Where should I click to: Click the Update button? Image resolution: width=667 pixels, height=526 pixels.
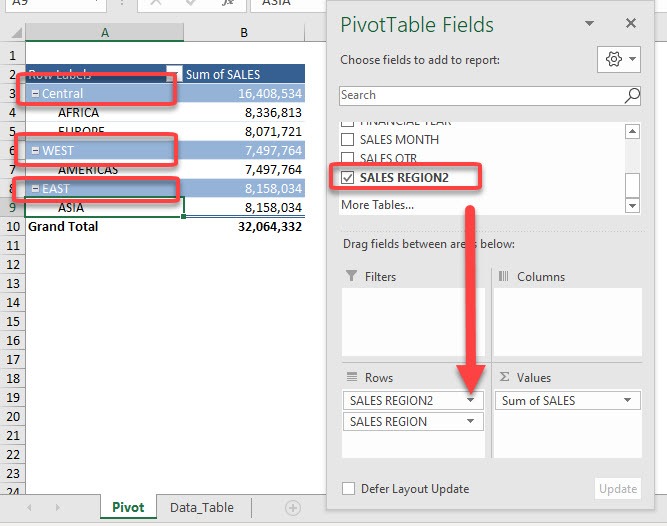pos(618,489)
